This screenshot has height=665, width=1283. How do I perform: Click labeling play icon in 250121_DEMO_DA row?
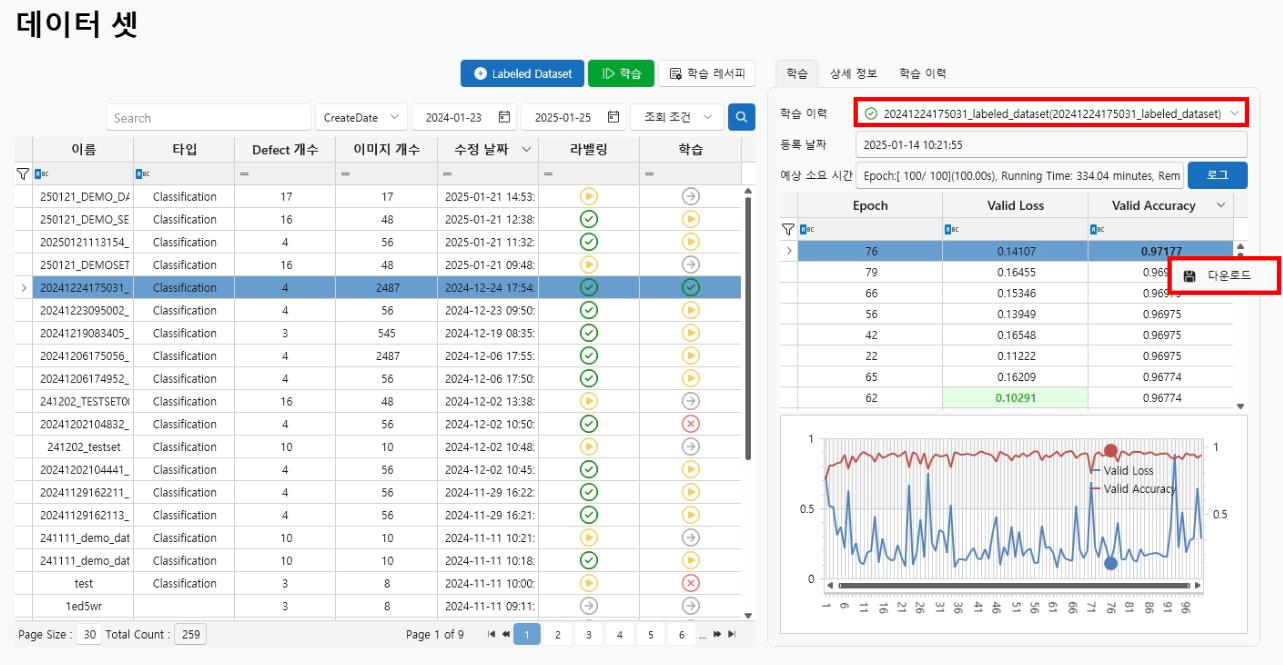pyautogui.click(x=589, y=197)
